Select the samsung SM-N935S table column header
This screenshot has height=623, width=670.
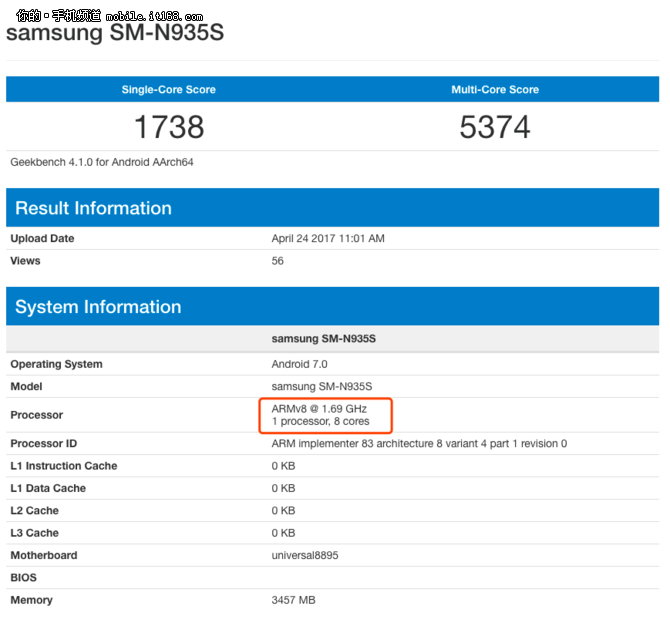tap(323, 339)
